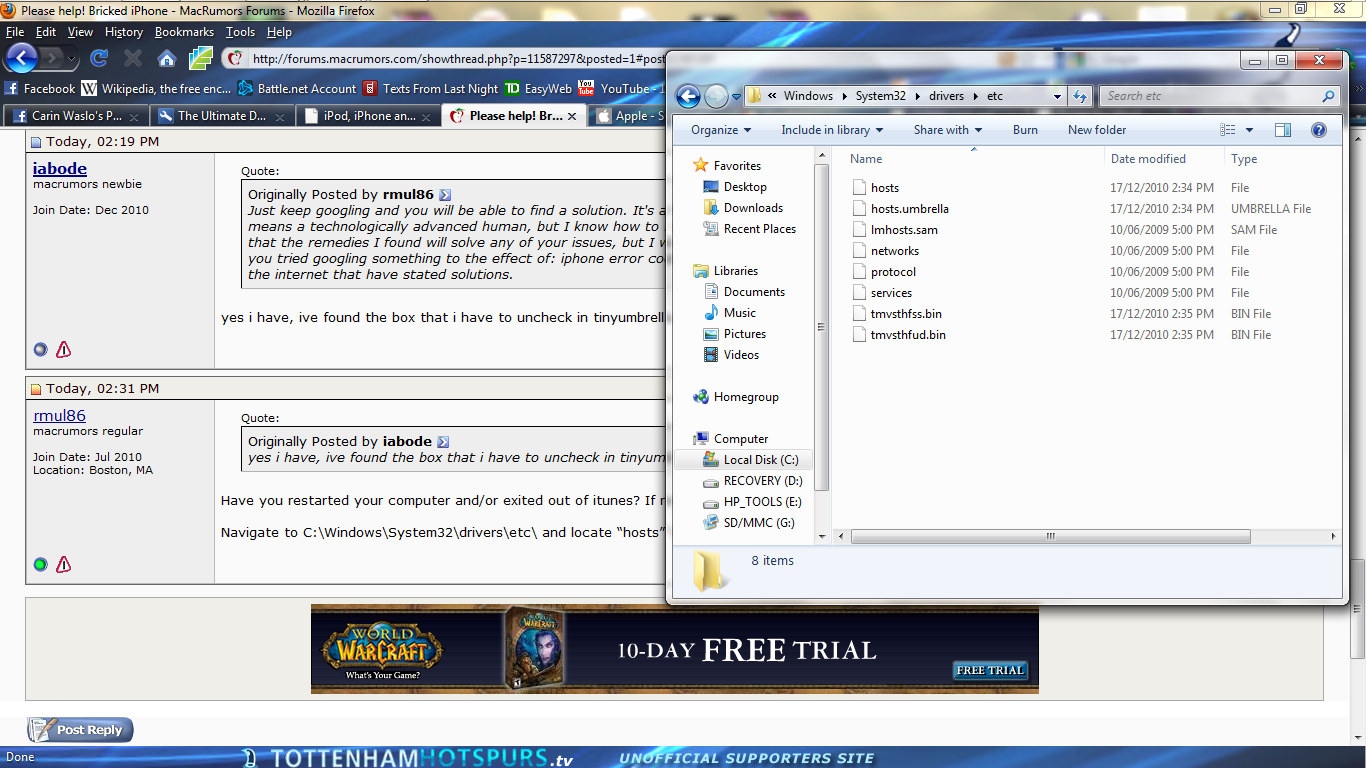The image size is (1366, 768).
Task: Open the Battle.net Account bookmark
Action: [297, 88]
